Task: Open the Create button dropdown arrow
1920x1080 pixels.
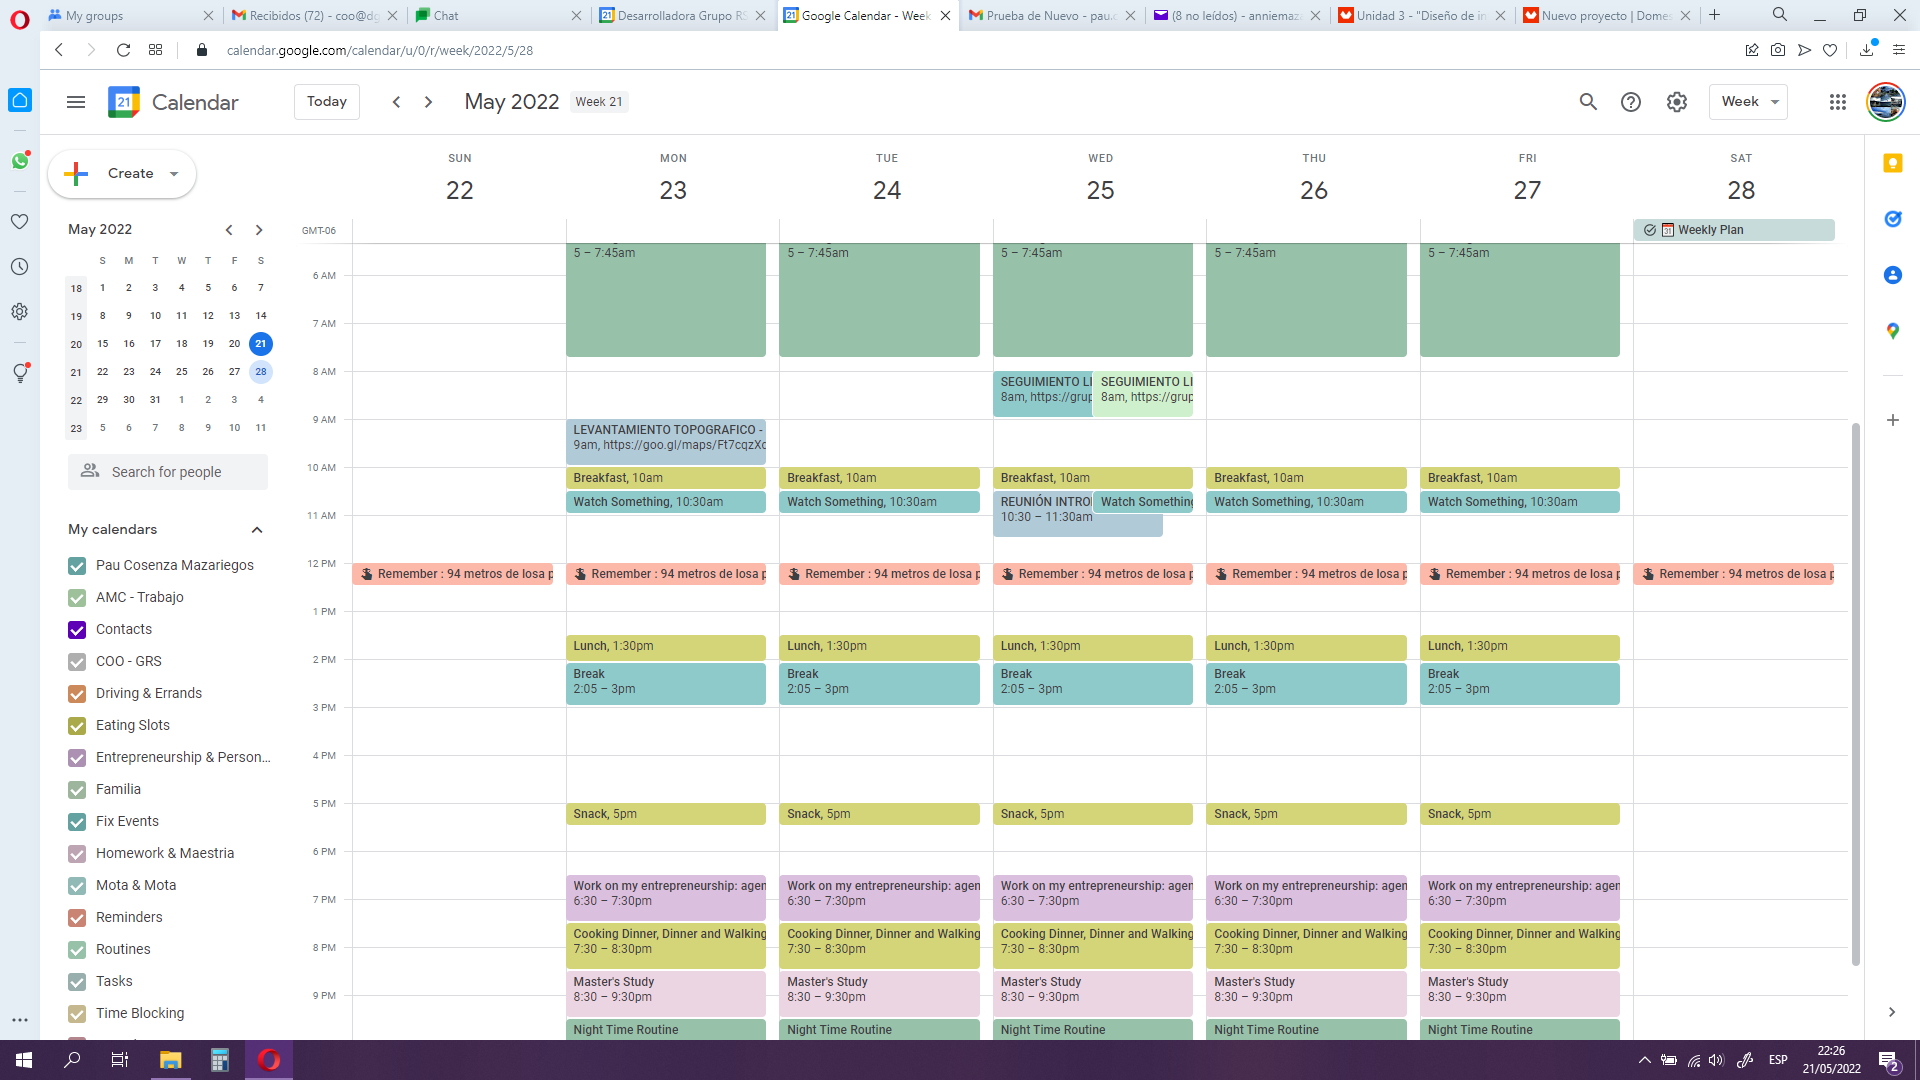Action: click(174, 174)
